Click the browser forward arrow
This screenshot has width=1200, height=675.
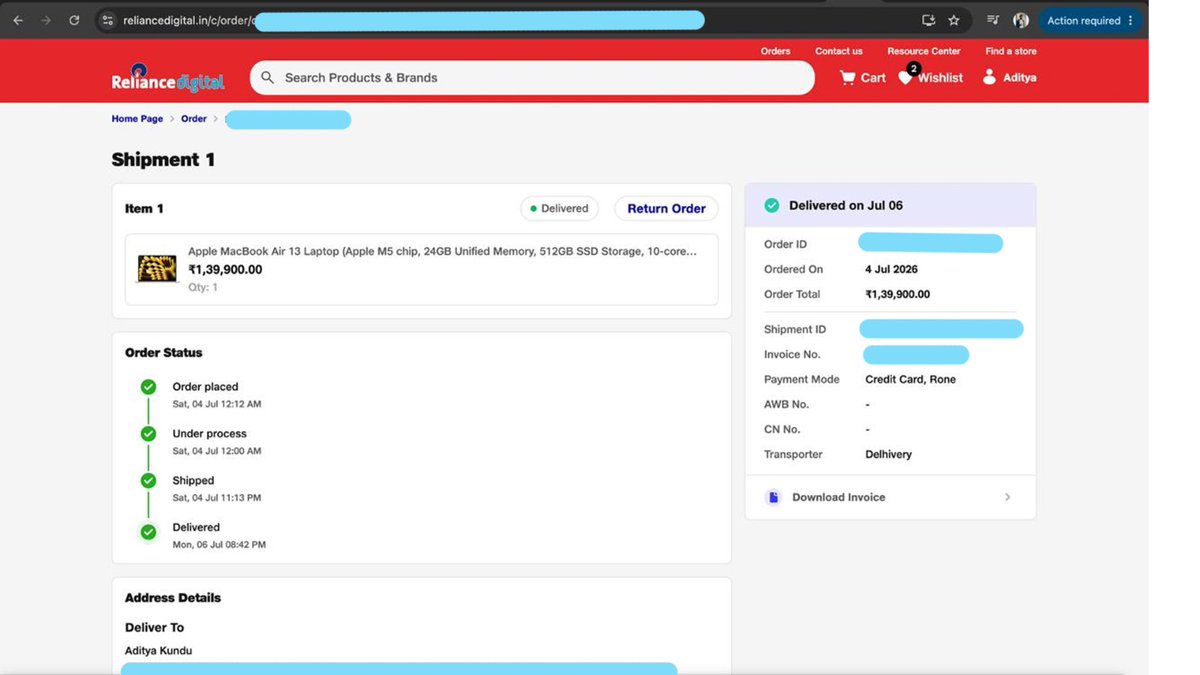click(x=46, y=20)
